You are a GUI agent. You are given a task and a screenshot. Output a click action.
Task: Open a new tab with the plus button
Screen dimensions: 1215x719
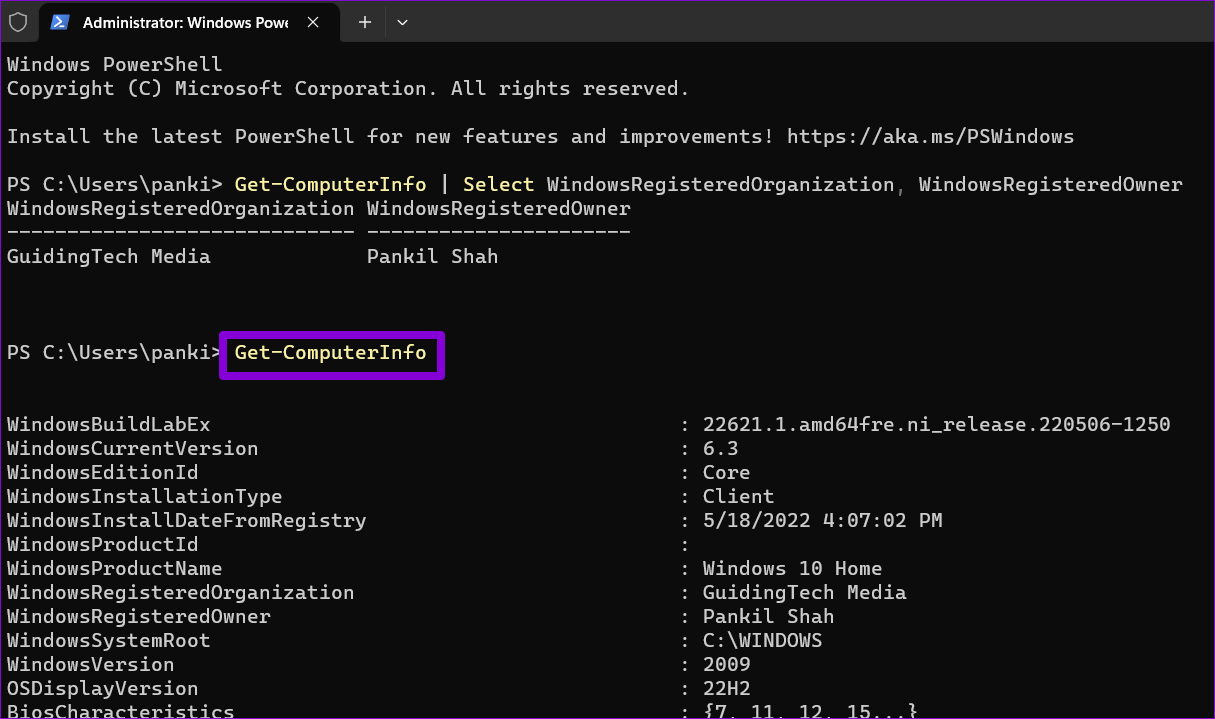click(365, 22)
